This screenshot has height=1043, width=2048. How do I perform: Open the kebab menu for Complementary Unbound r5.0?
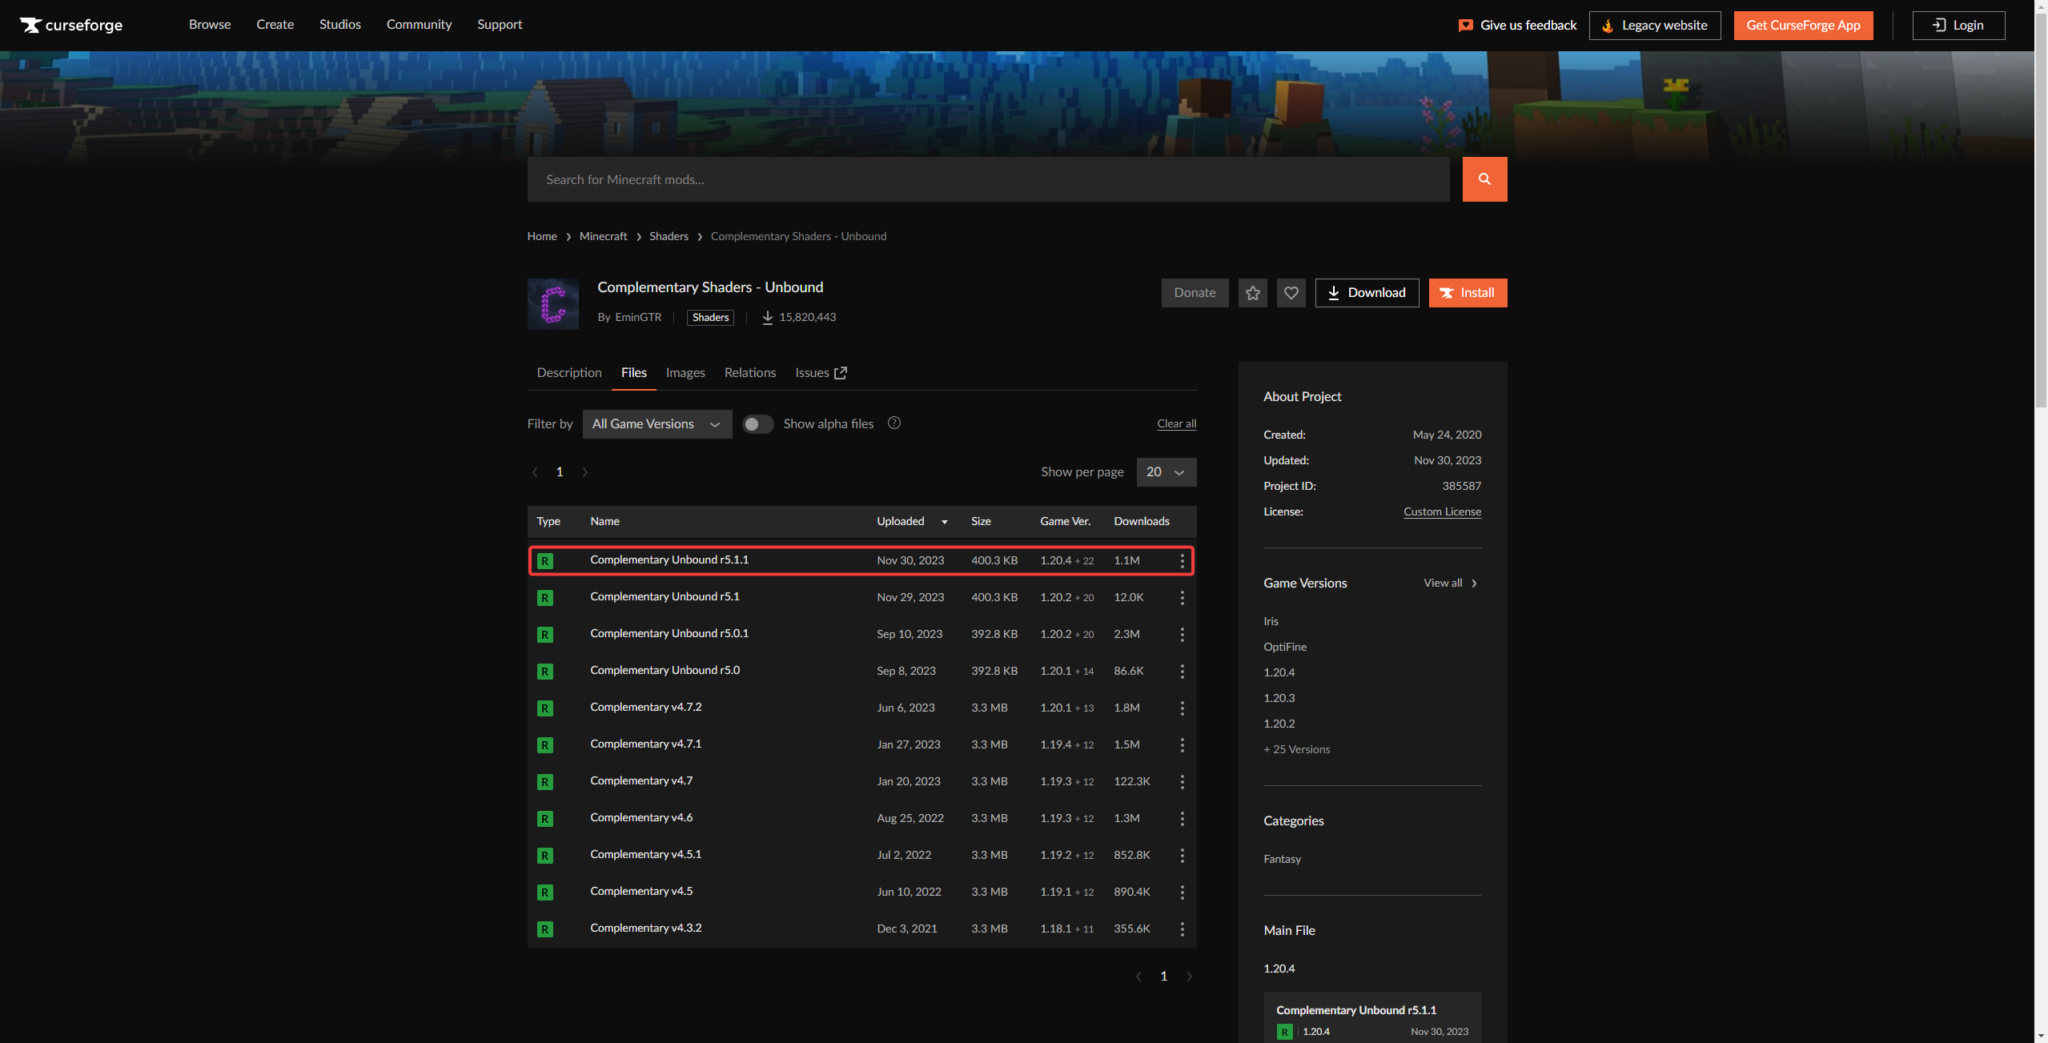coord(1182,671)
